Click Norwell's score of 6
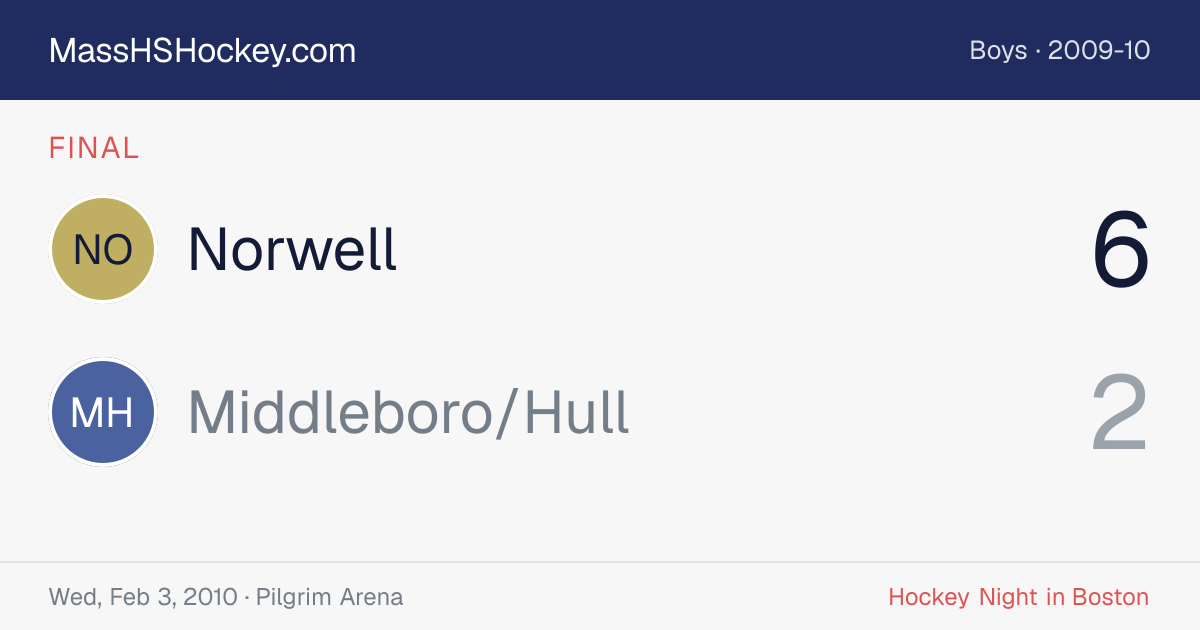The width and height of the screenshot is (1200, 630). pos(1121,249)
